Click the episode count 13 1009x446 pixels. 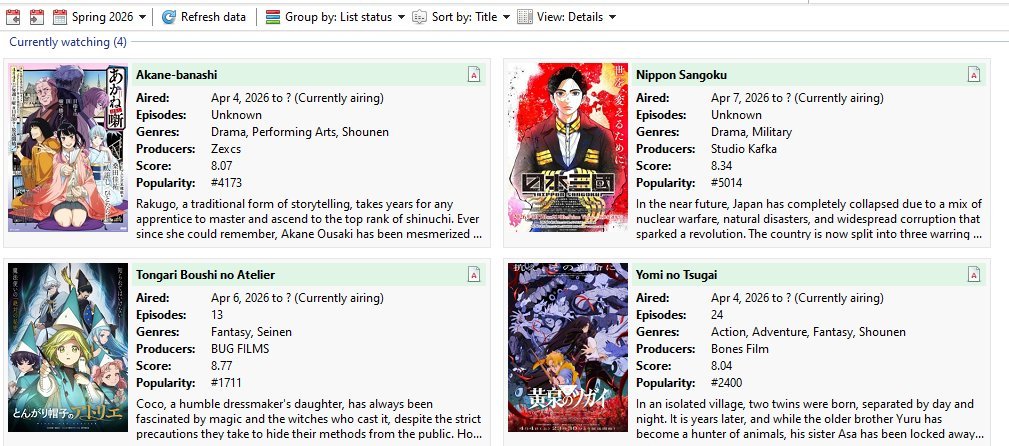217,315
